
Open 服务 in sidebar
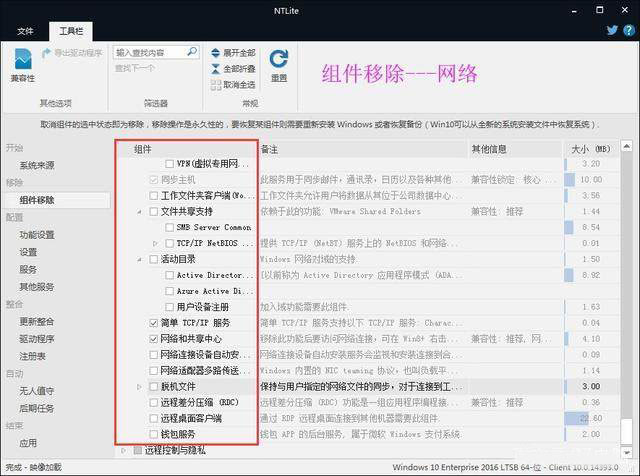28,269
